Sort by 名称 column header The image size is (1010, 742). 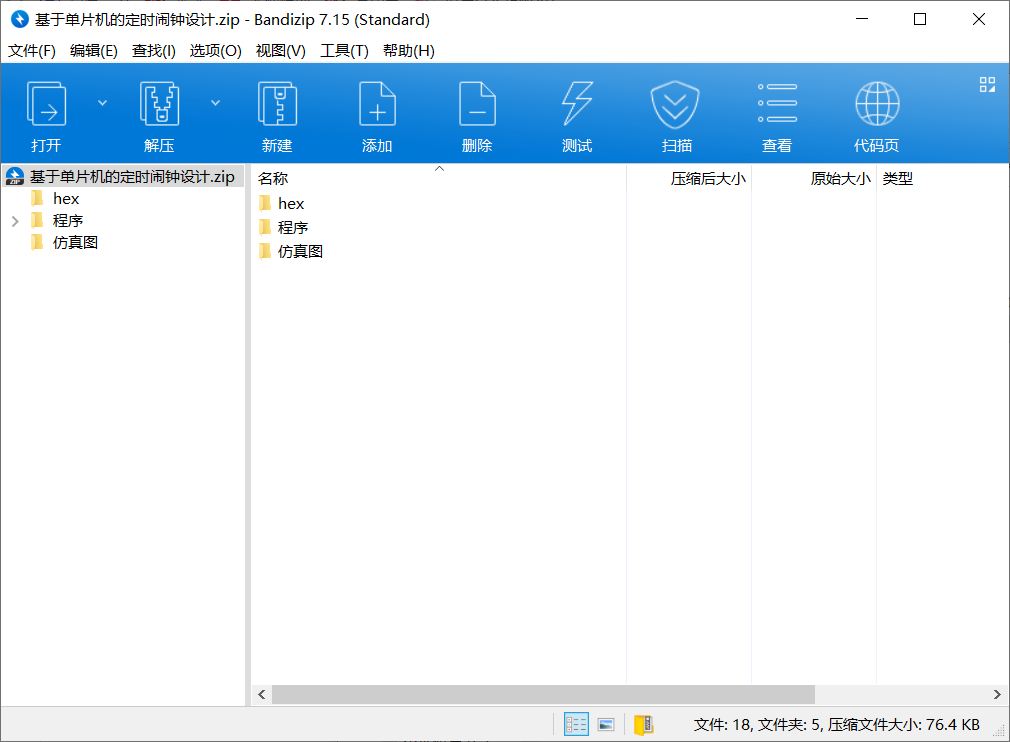(x=439, y=178)
